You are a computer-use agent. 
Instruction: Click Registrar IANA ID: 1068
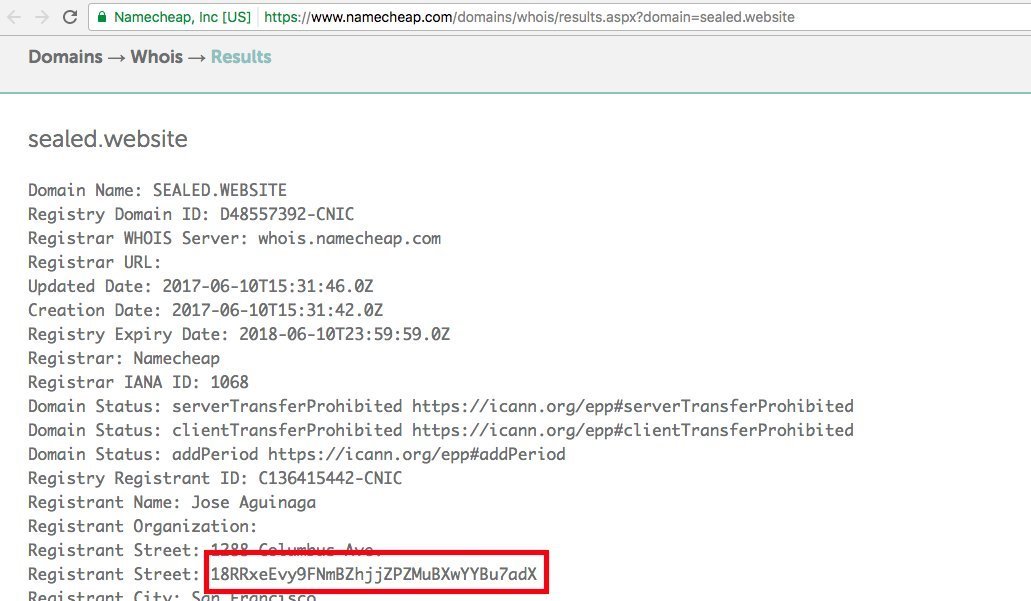(138, 382)
